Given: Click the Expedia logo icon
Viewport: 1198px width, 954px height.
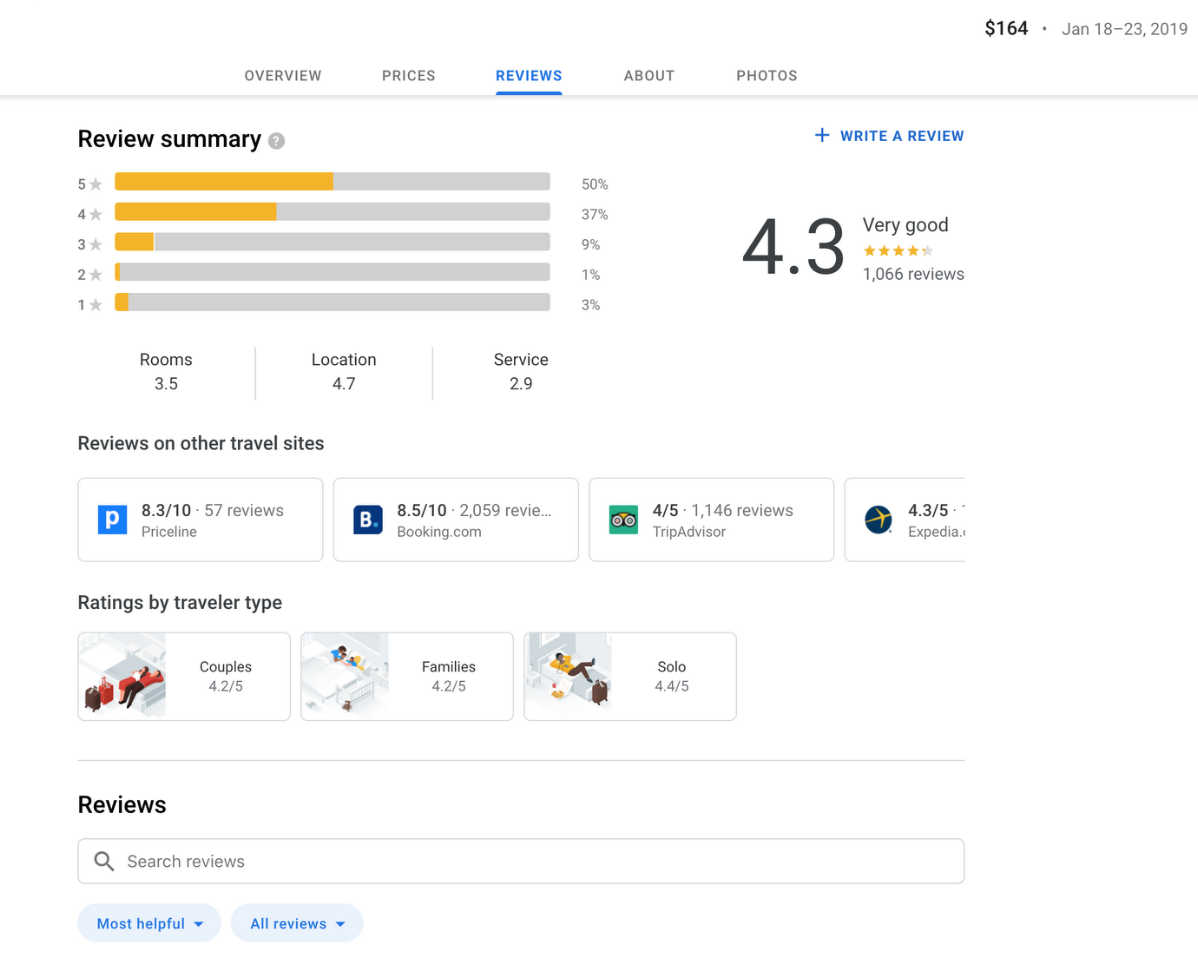Looking at the screenshot, I should [878, 520].
